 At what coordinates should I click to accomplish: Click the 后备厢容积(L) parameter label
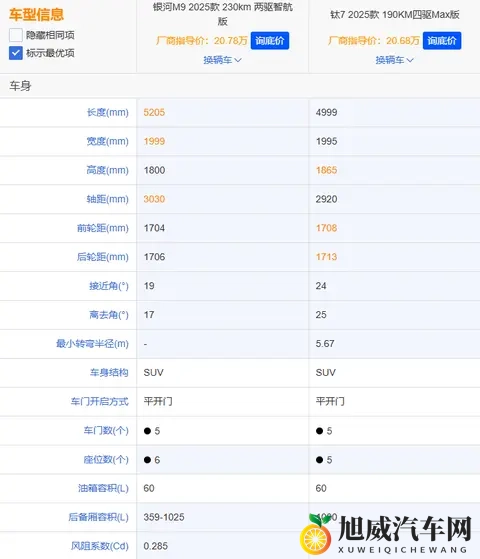click(x=98, y=517)
